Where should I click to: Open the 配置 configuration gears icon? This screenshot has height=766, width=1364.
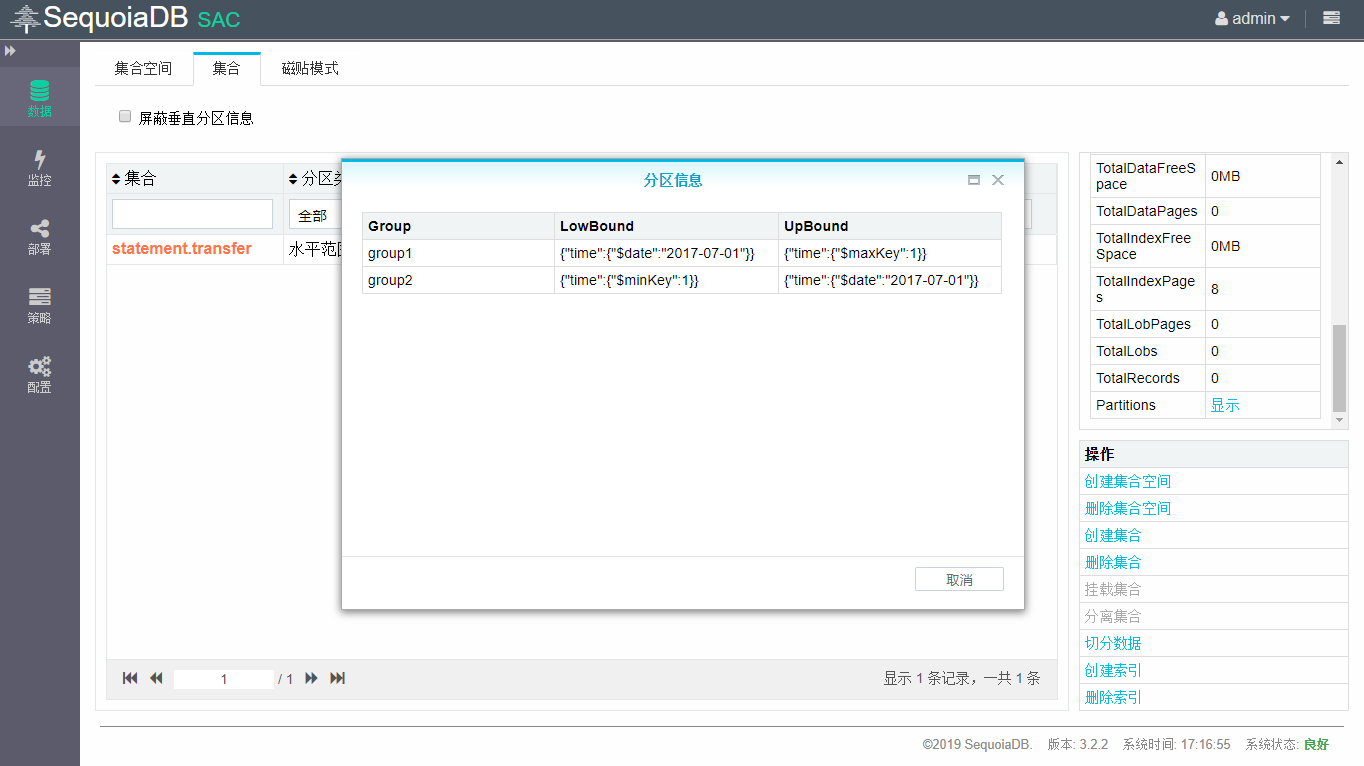click(x=39, y=366)
